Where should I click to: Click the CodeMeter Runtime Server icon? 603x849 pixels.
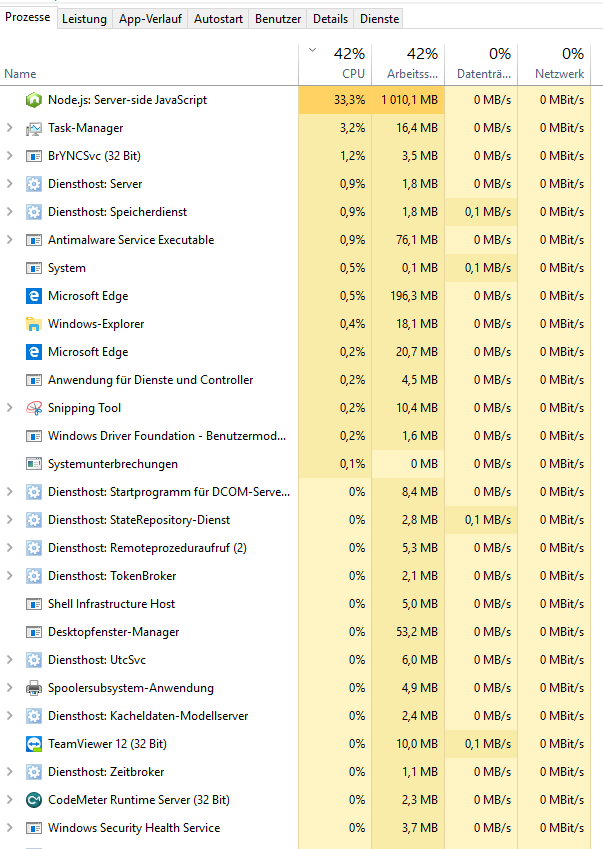click(34, 800)
